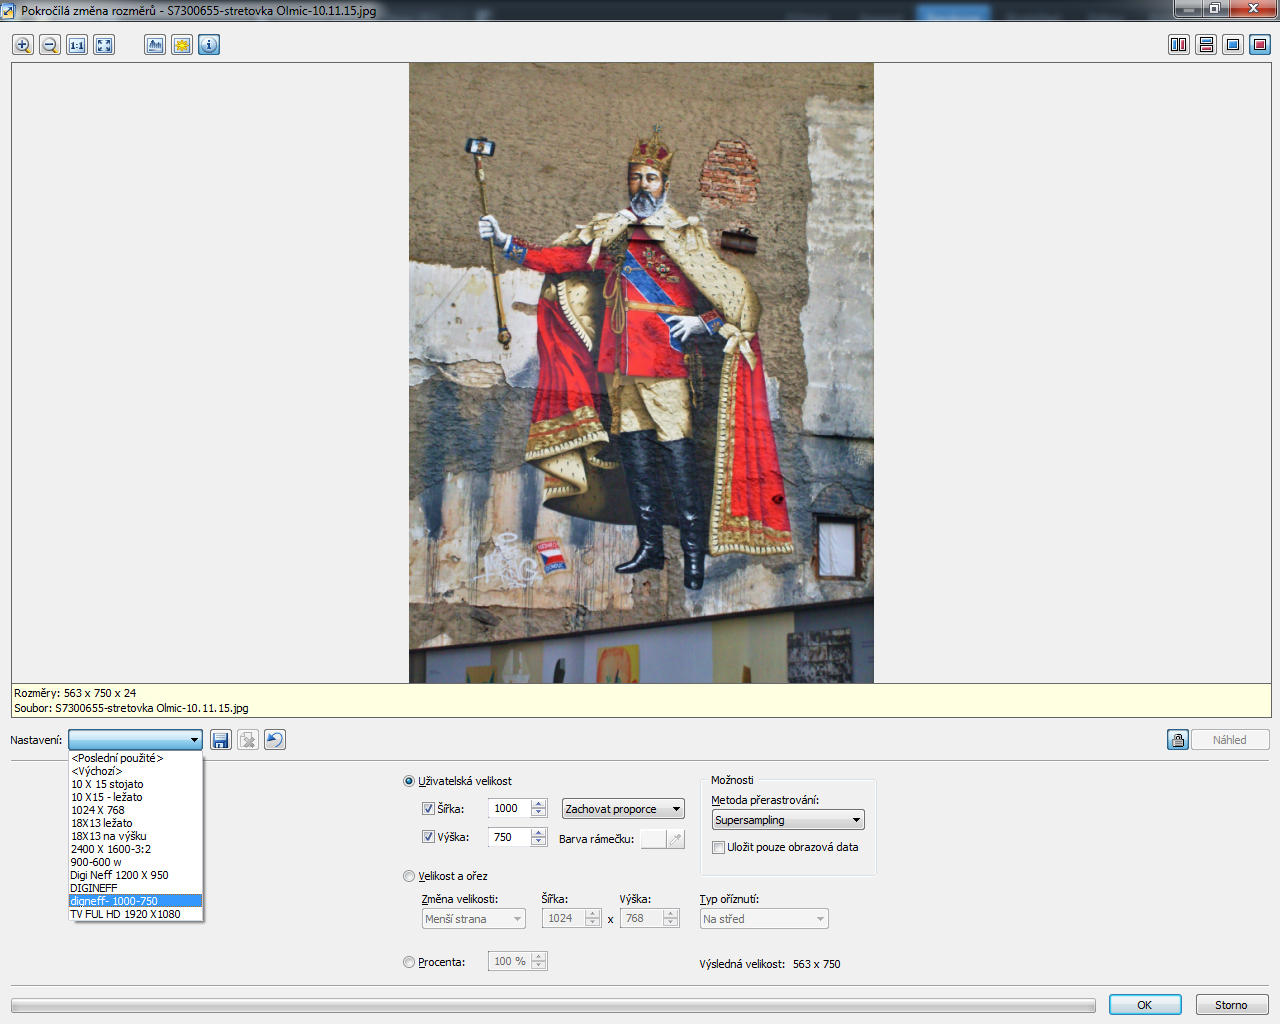Click the Šířka width input field
The width and height of the screenshot is (1286, 1024).
pyautogui.click(x=509, y=809)
